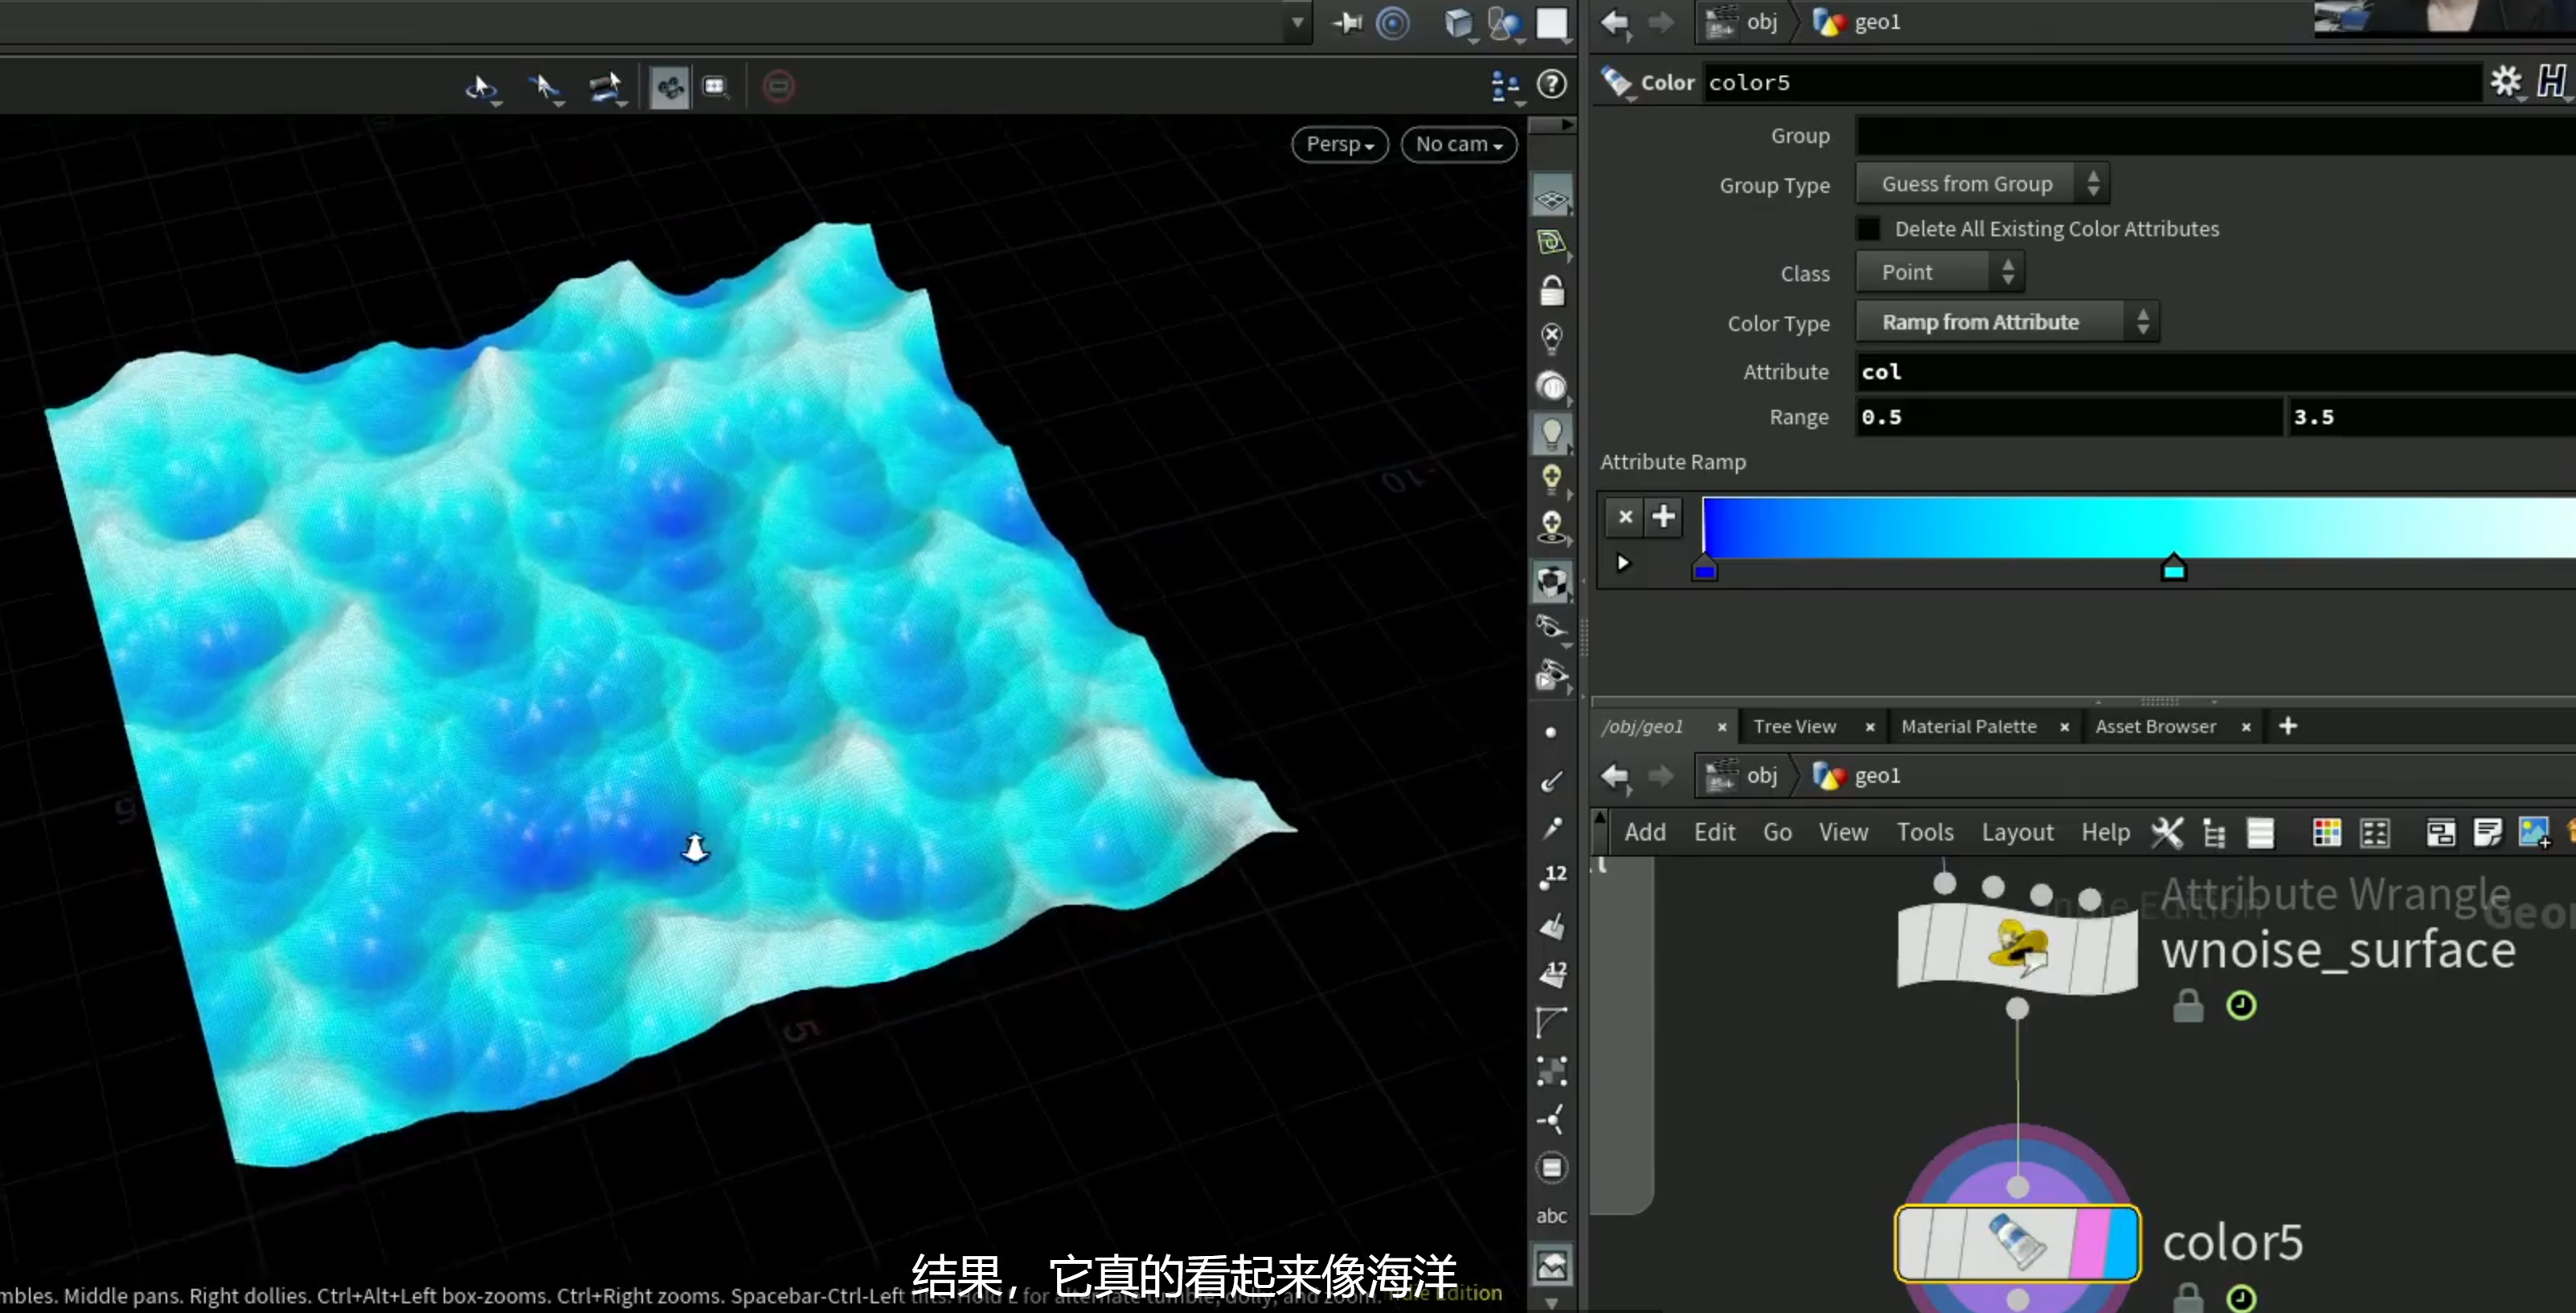Open the Class Point dropdown
The width and height of the screenshot is (2576, 1313).
(x=1939, y=272)
